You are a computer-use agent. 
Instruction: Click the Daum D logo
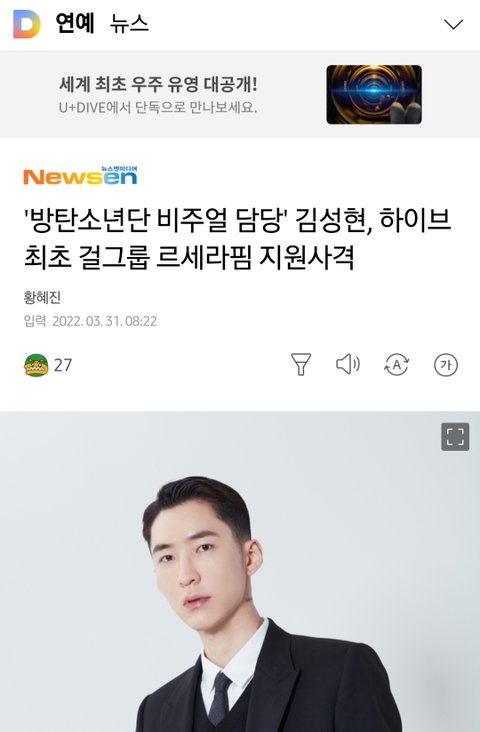pos(27,24)
